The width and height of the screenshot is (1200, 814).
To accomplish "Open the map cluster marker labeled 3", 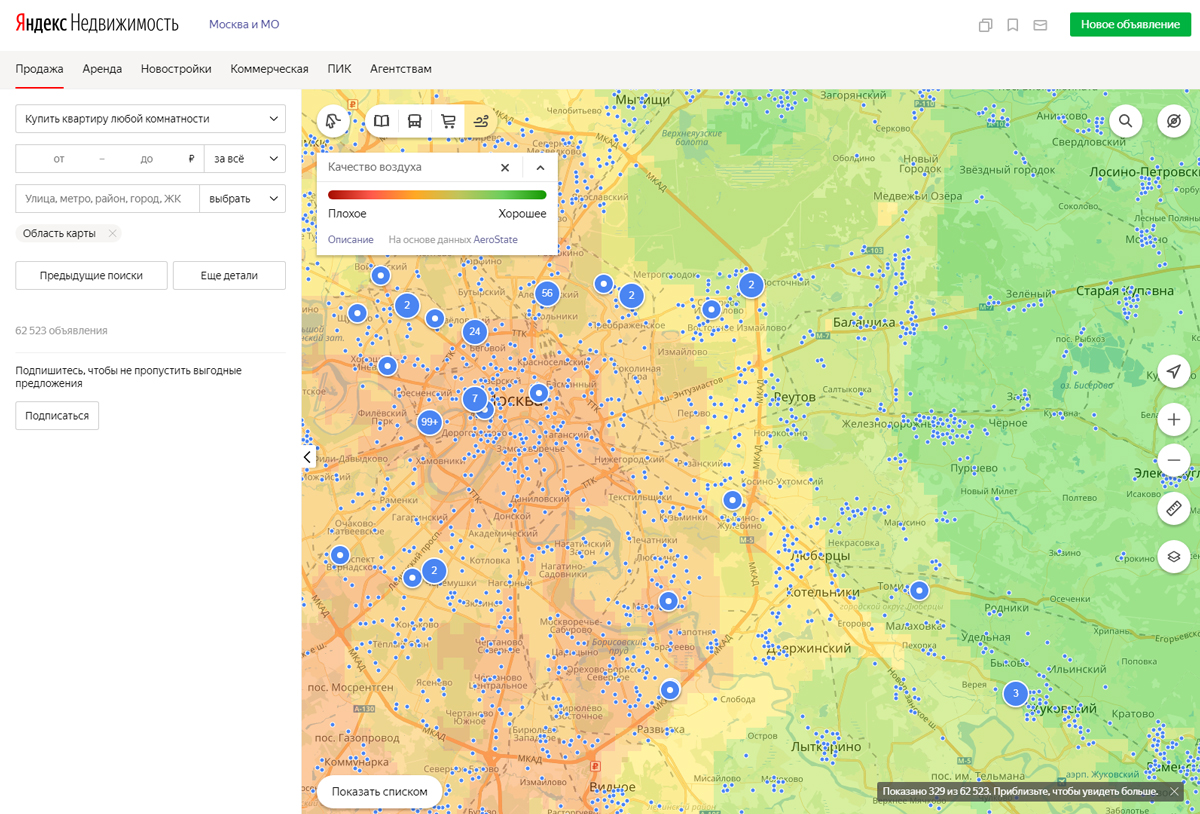I will [x=1016, y=693].
